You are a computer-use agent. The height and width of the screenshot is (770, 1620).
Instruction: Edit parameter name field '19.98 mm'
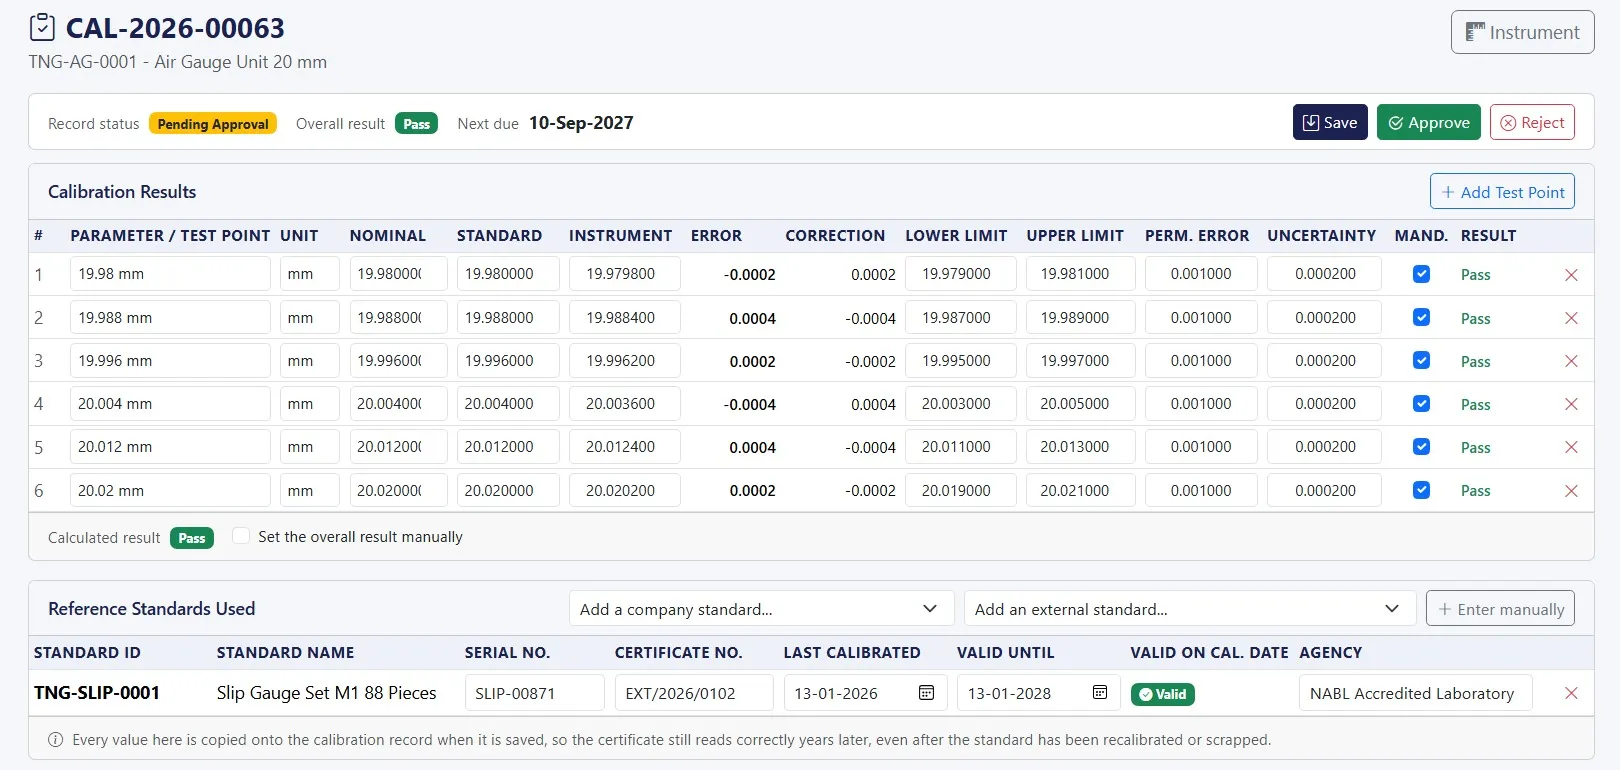coord(170,274)
